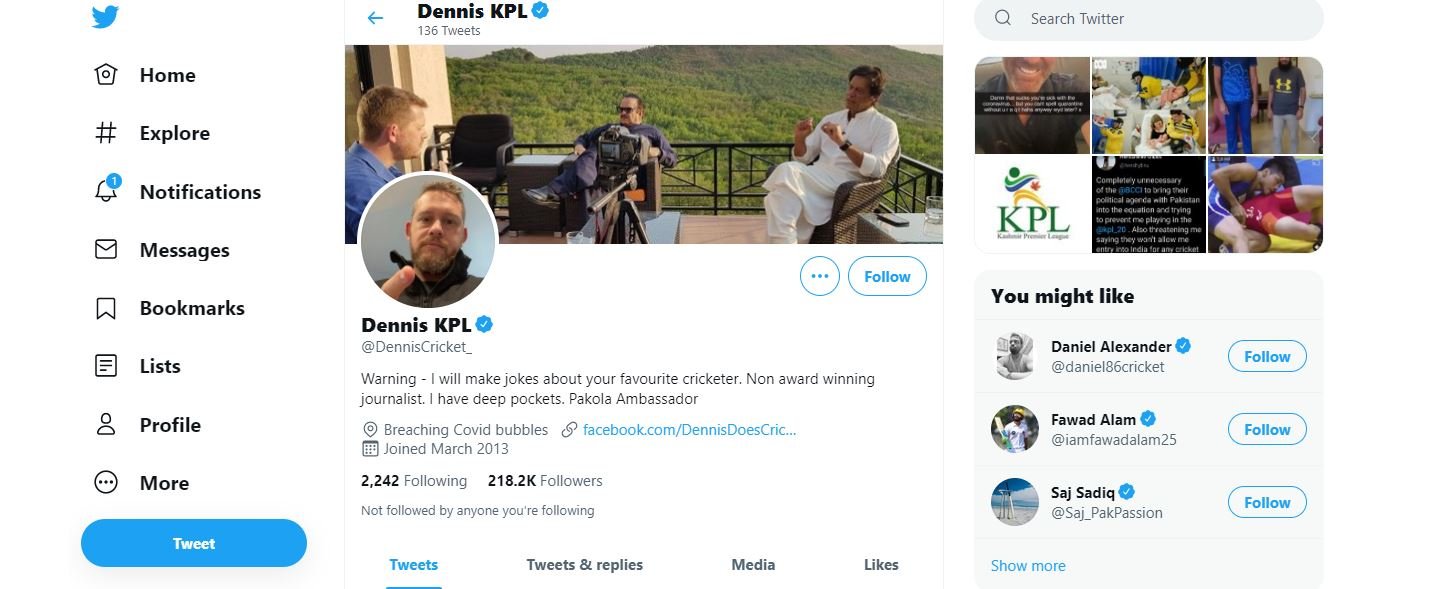Switch to the Media tab
1437x589 pixels.
753,565
